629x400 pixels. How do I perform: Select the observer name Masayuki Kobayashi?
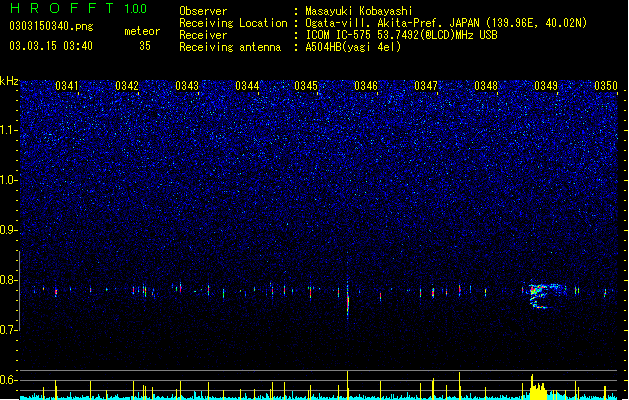tap(359, 11)
